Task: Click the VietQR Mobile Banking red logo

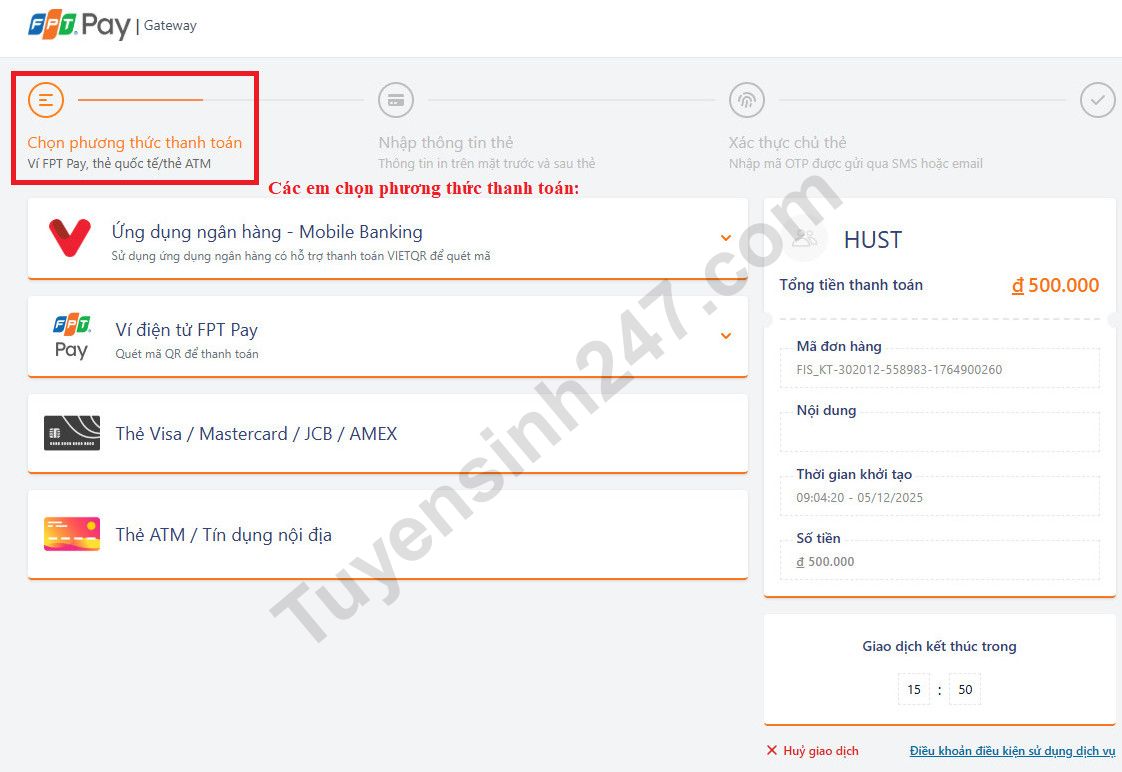Action: [70, 238]
